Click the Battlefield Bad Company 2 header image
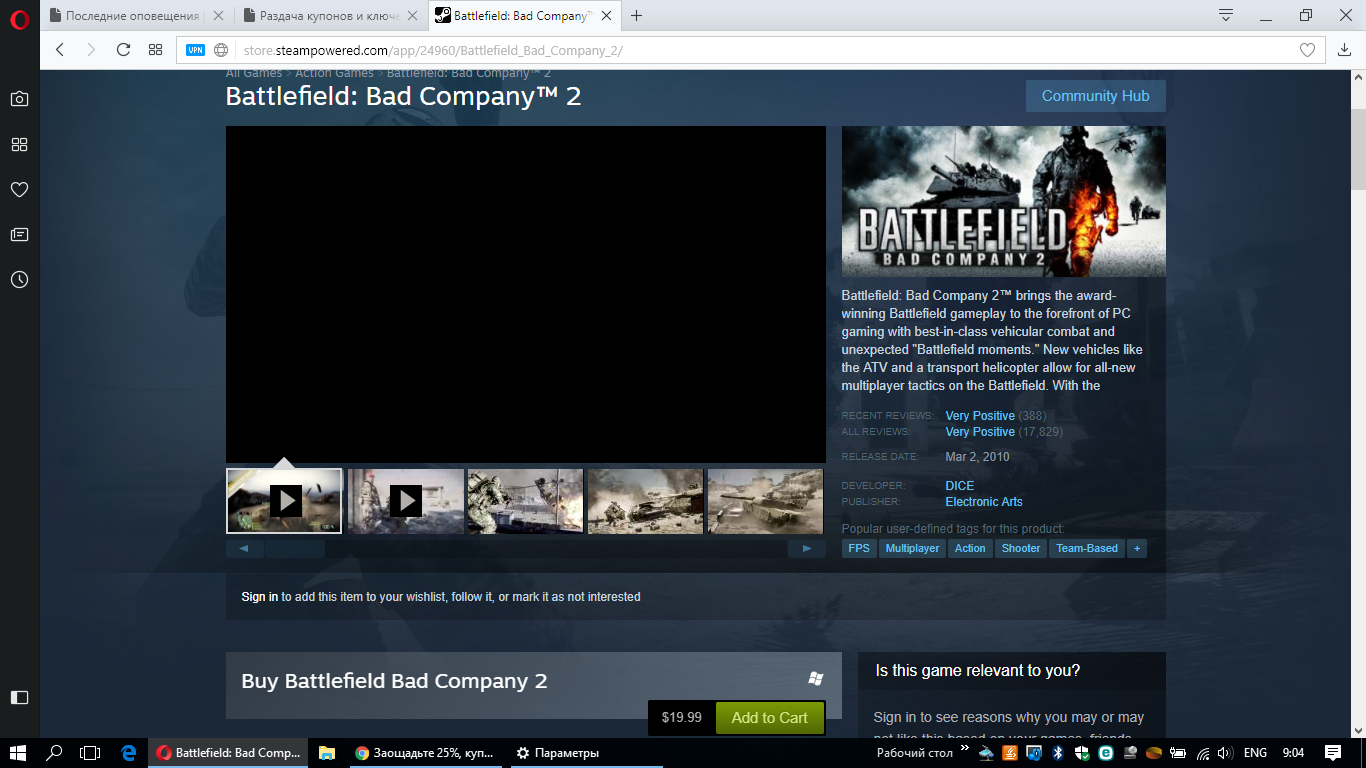Image resolution: width=1366 pixels, height=768 pixels. (x=1003, y=201)
